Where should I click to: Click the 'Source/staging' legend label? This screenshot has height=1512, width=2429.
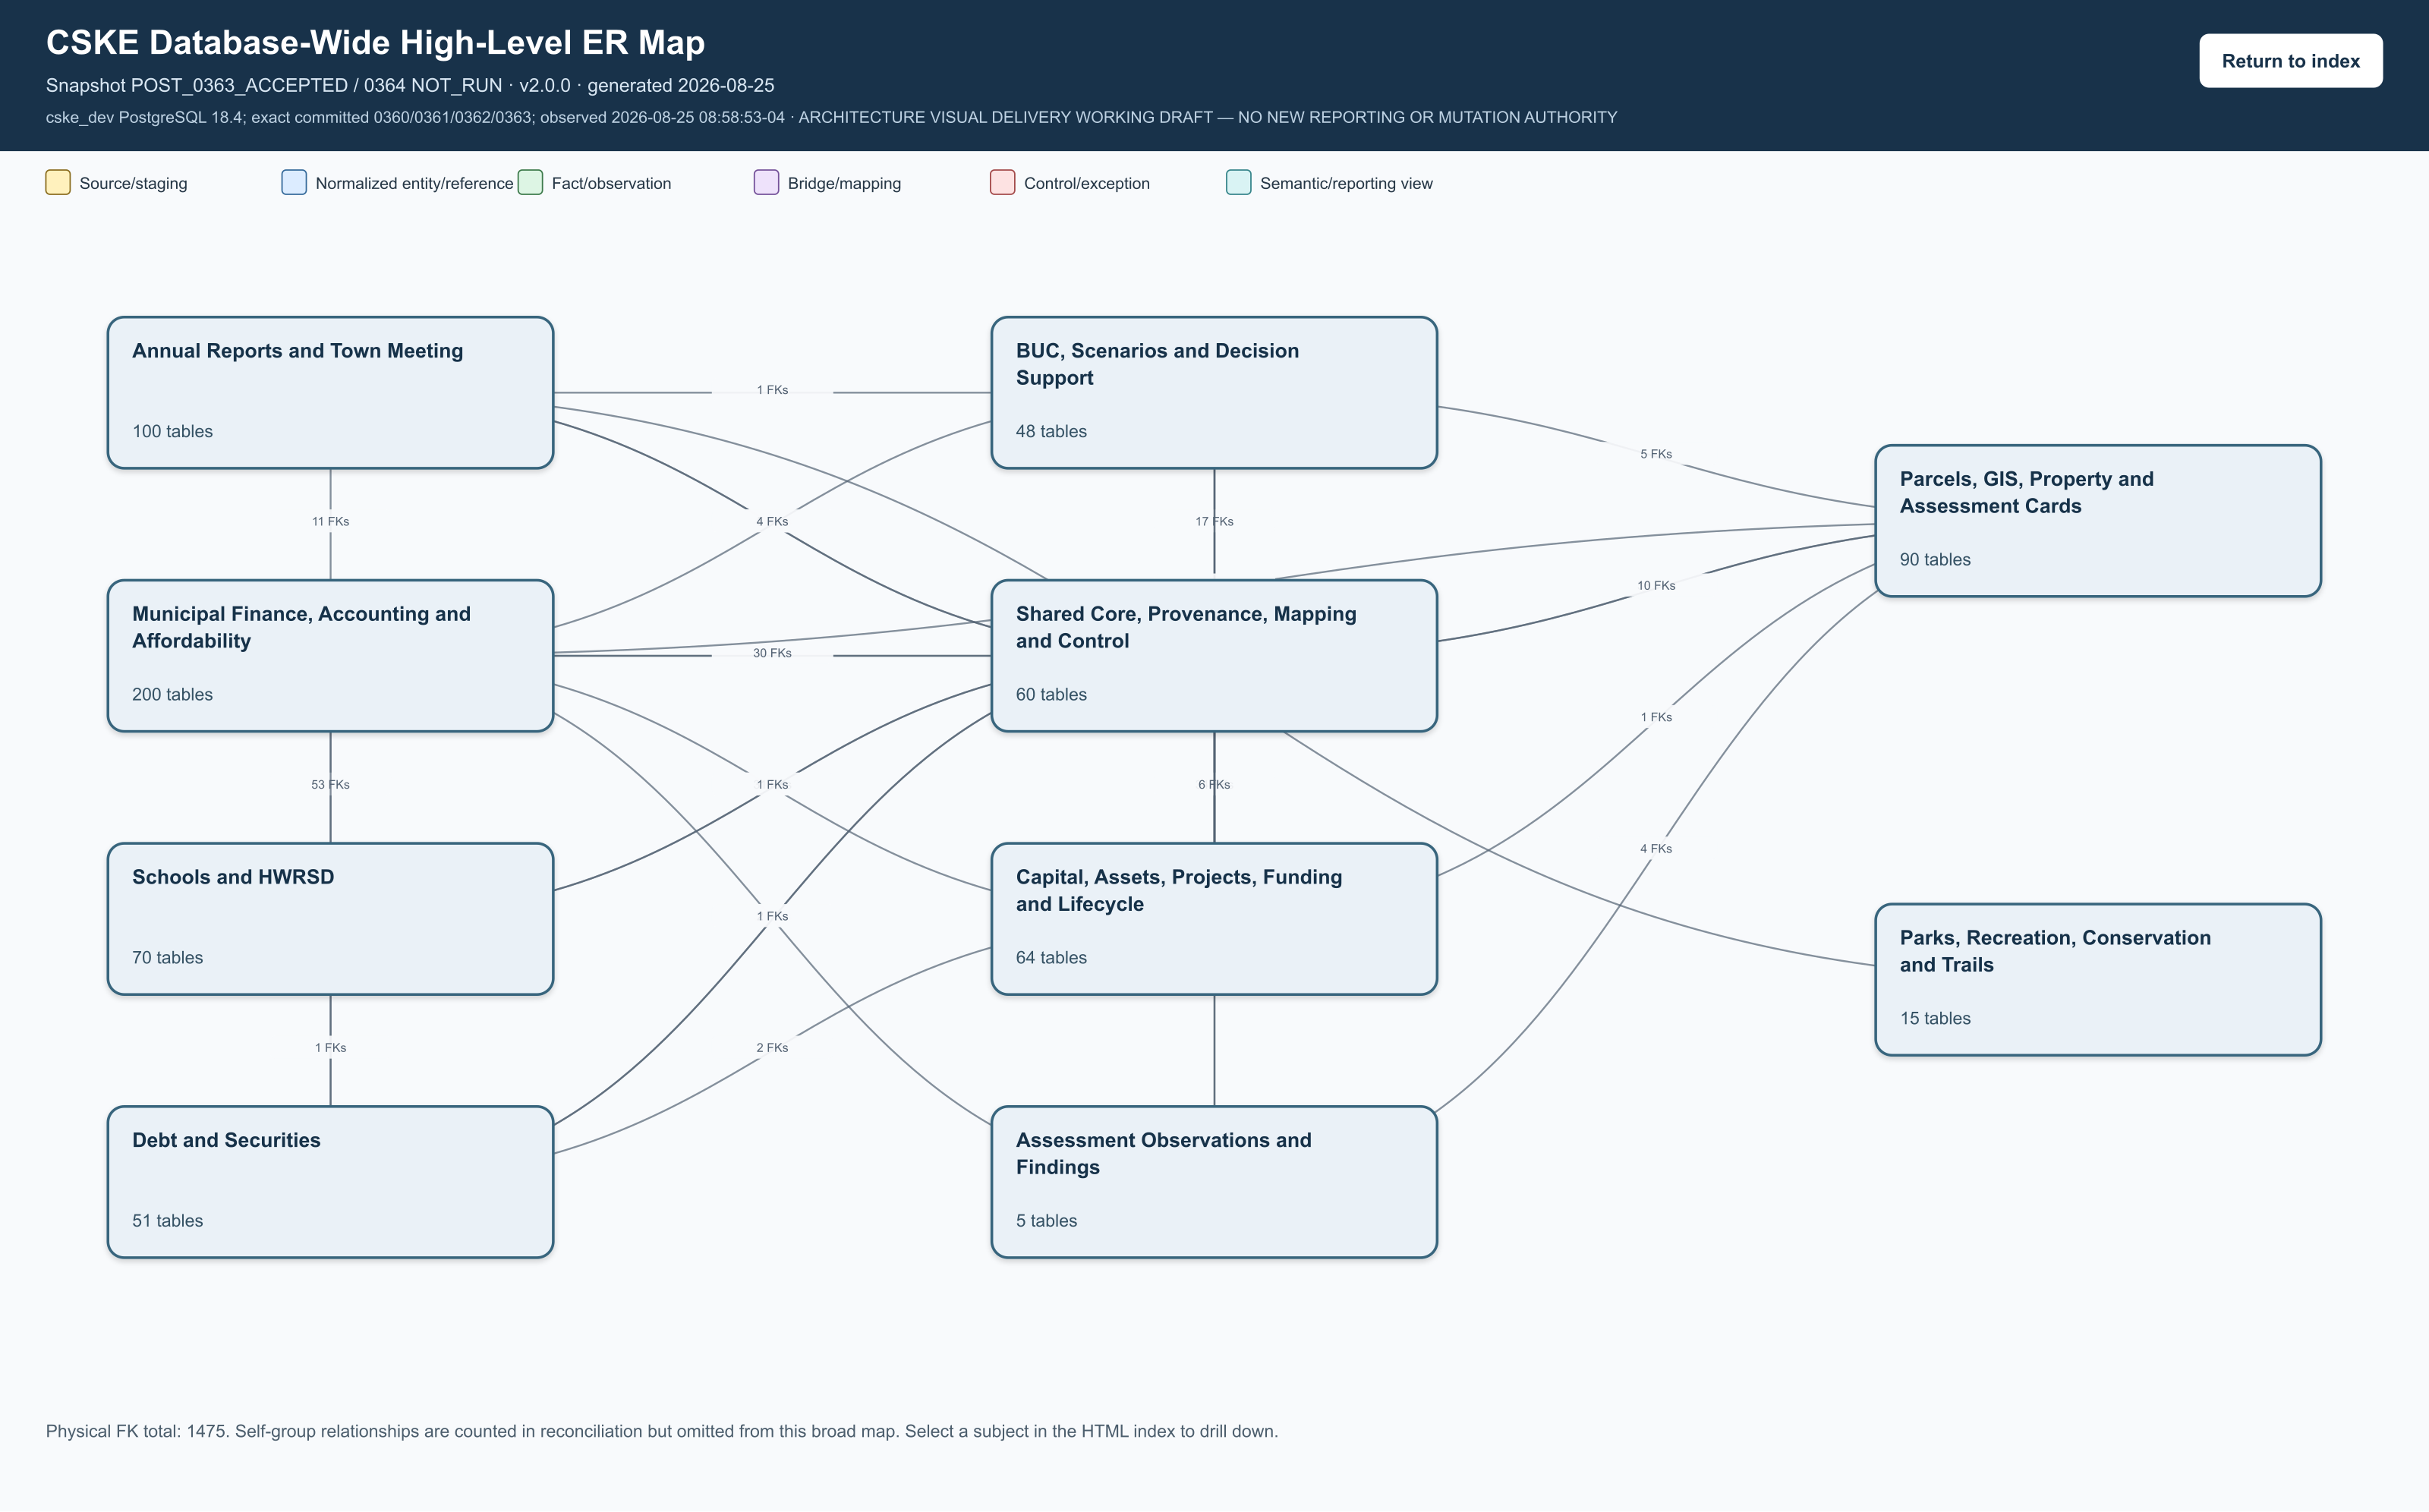point(133,184)
